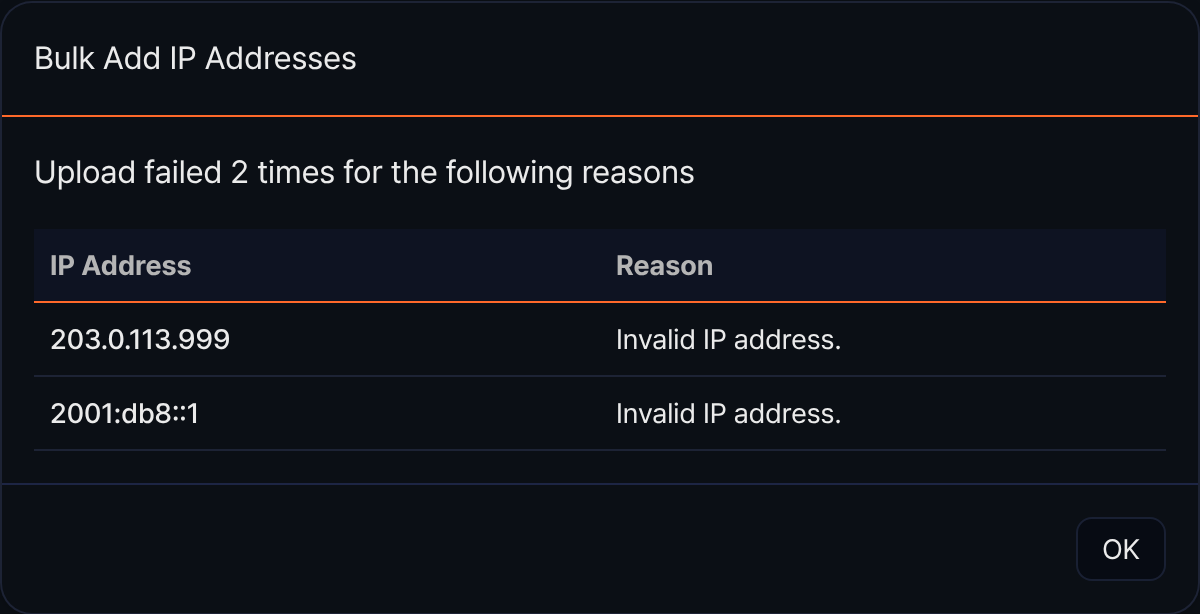1200x614 pixels.
Task: Click the 203.0.113.999 address cell
Action: coord(140,339)
